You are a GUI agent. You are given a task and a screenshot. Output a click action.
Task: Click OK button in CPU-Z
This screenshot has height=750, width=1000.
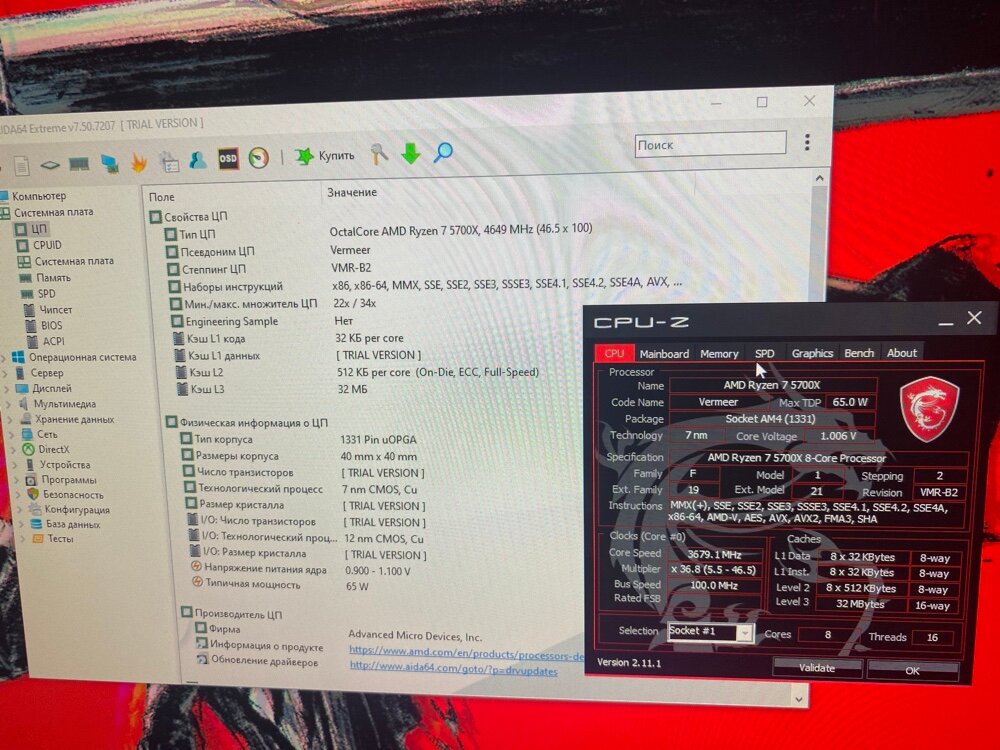tap(912, 670)
